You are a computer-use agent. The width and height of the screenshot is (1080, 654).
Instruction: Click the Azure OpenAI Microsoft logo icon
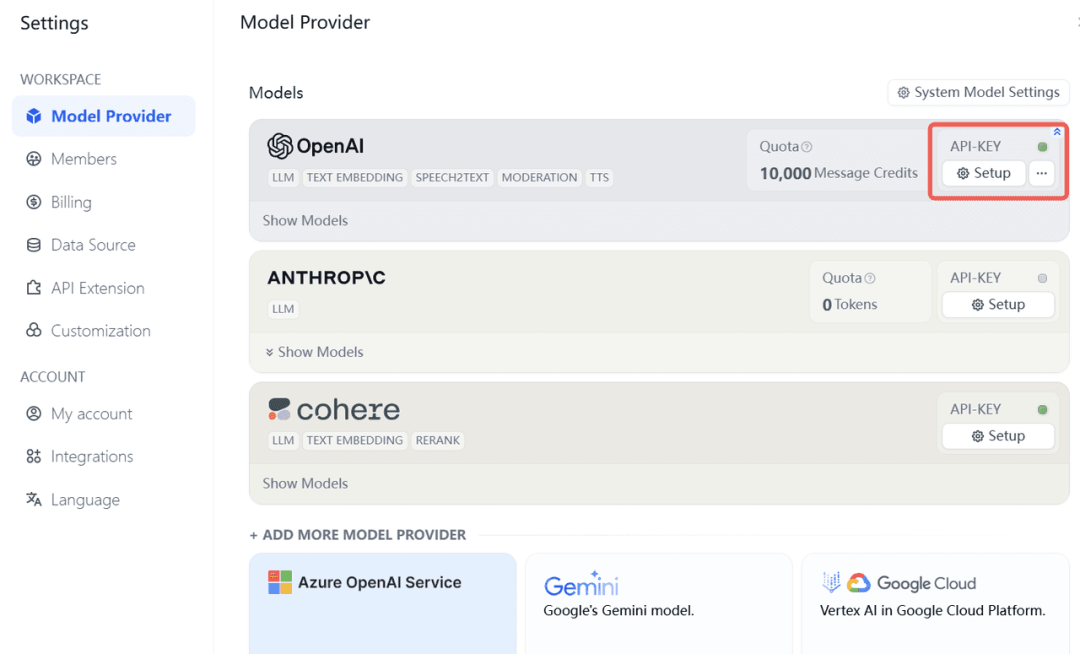[280, 582]
